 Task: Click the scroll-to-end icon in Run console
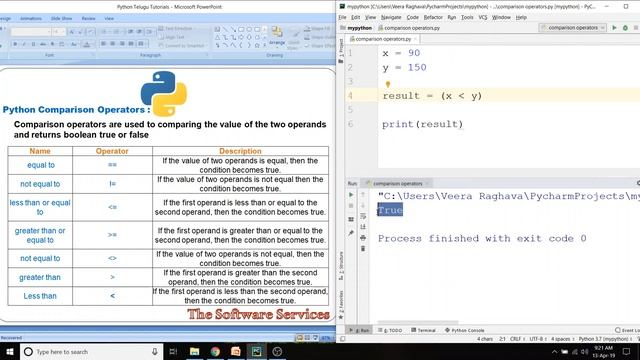pos(363,227)
